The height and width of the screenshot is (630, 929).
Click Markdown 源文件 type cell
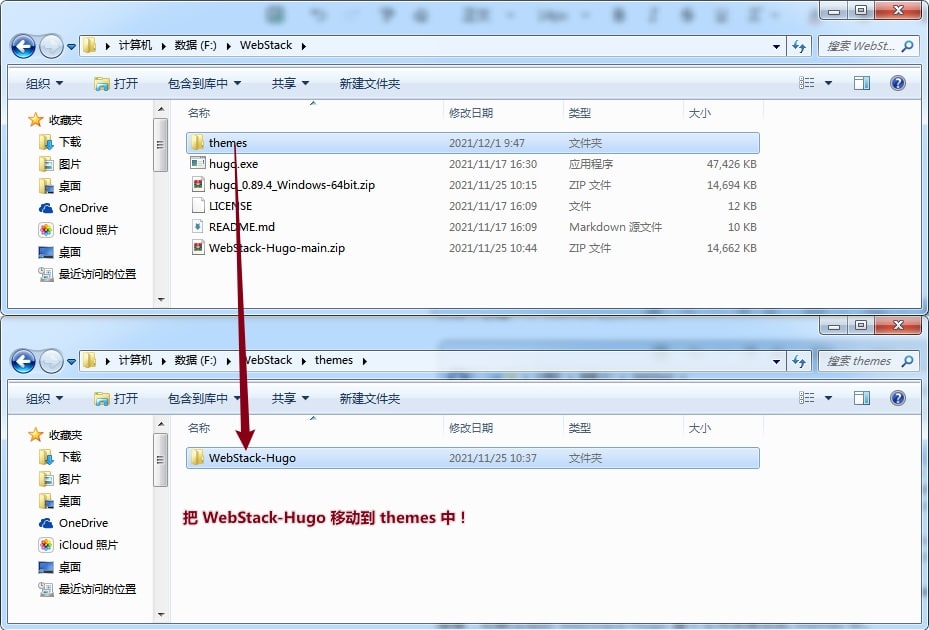[x=615, y=227]
